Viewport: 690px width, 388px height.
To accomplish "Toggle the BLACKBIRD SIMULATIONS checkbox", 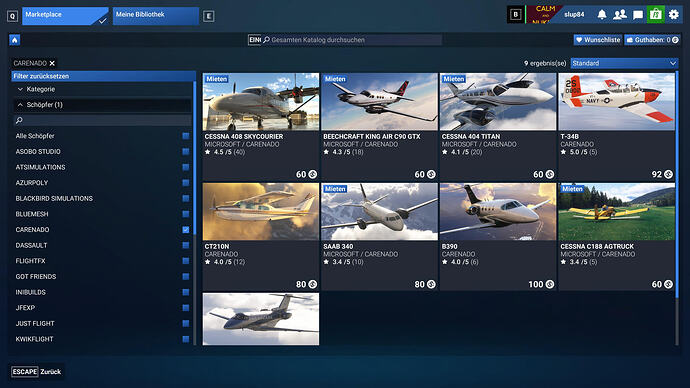I will tap(186, 198).
